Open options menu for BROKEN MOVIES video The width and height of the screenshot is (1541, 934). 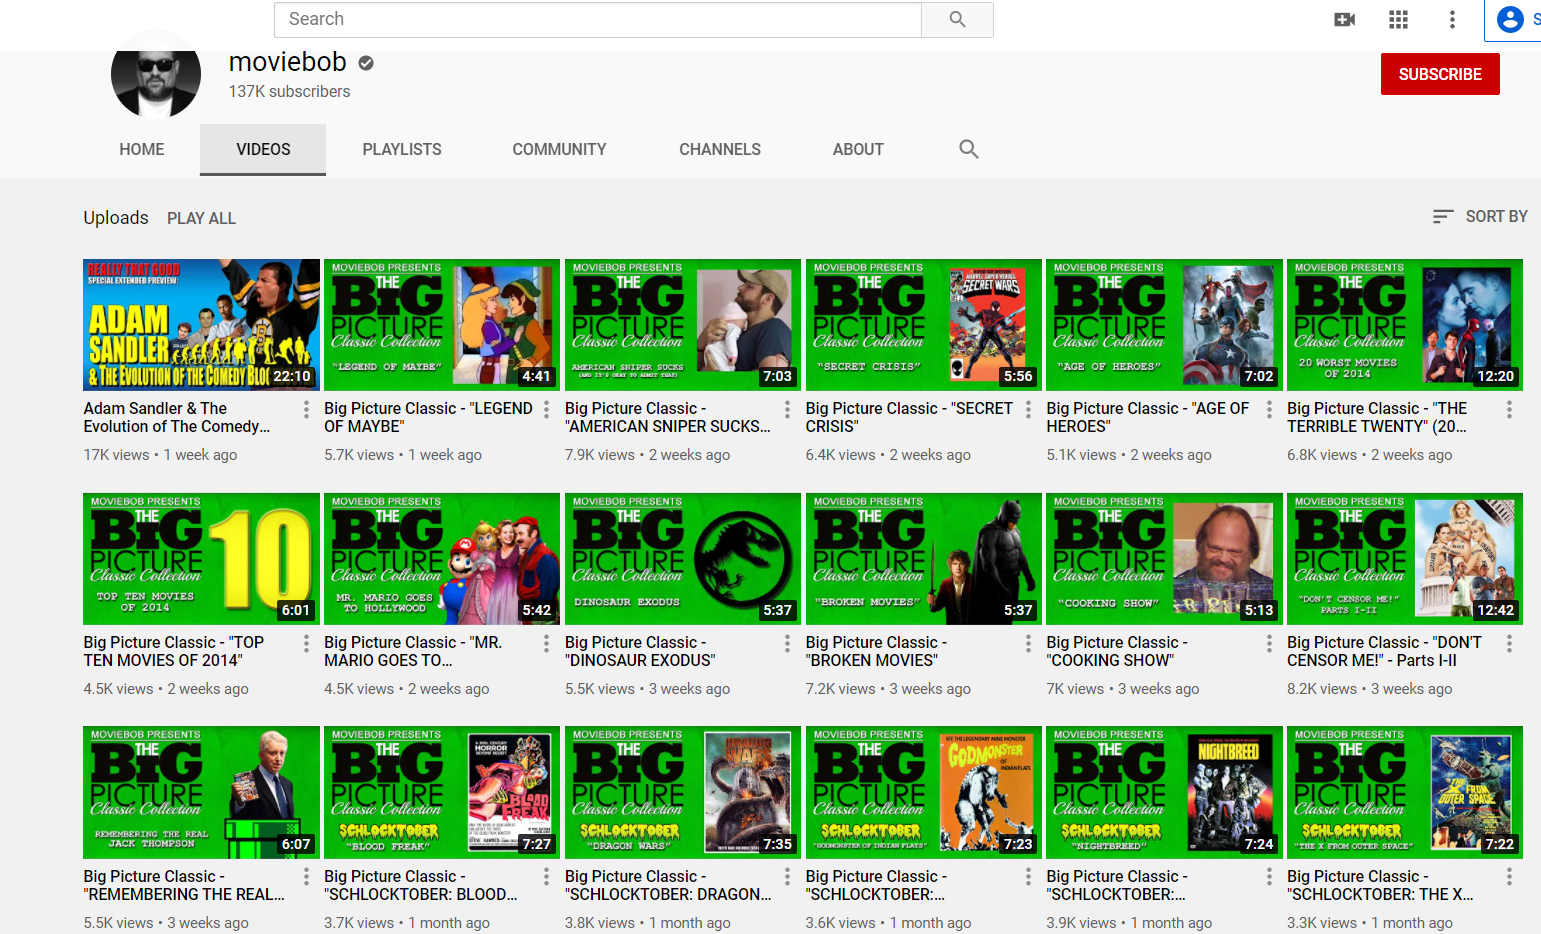[1028, 643]
